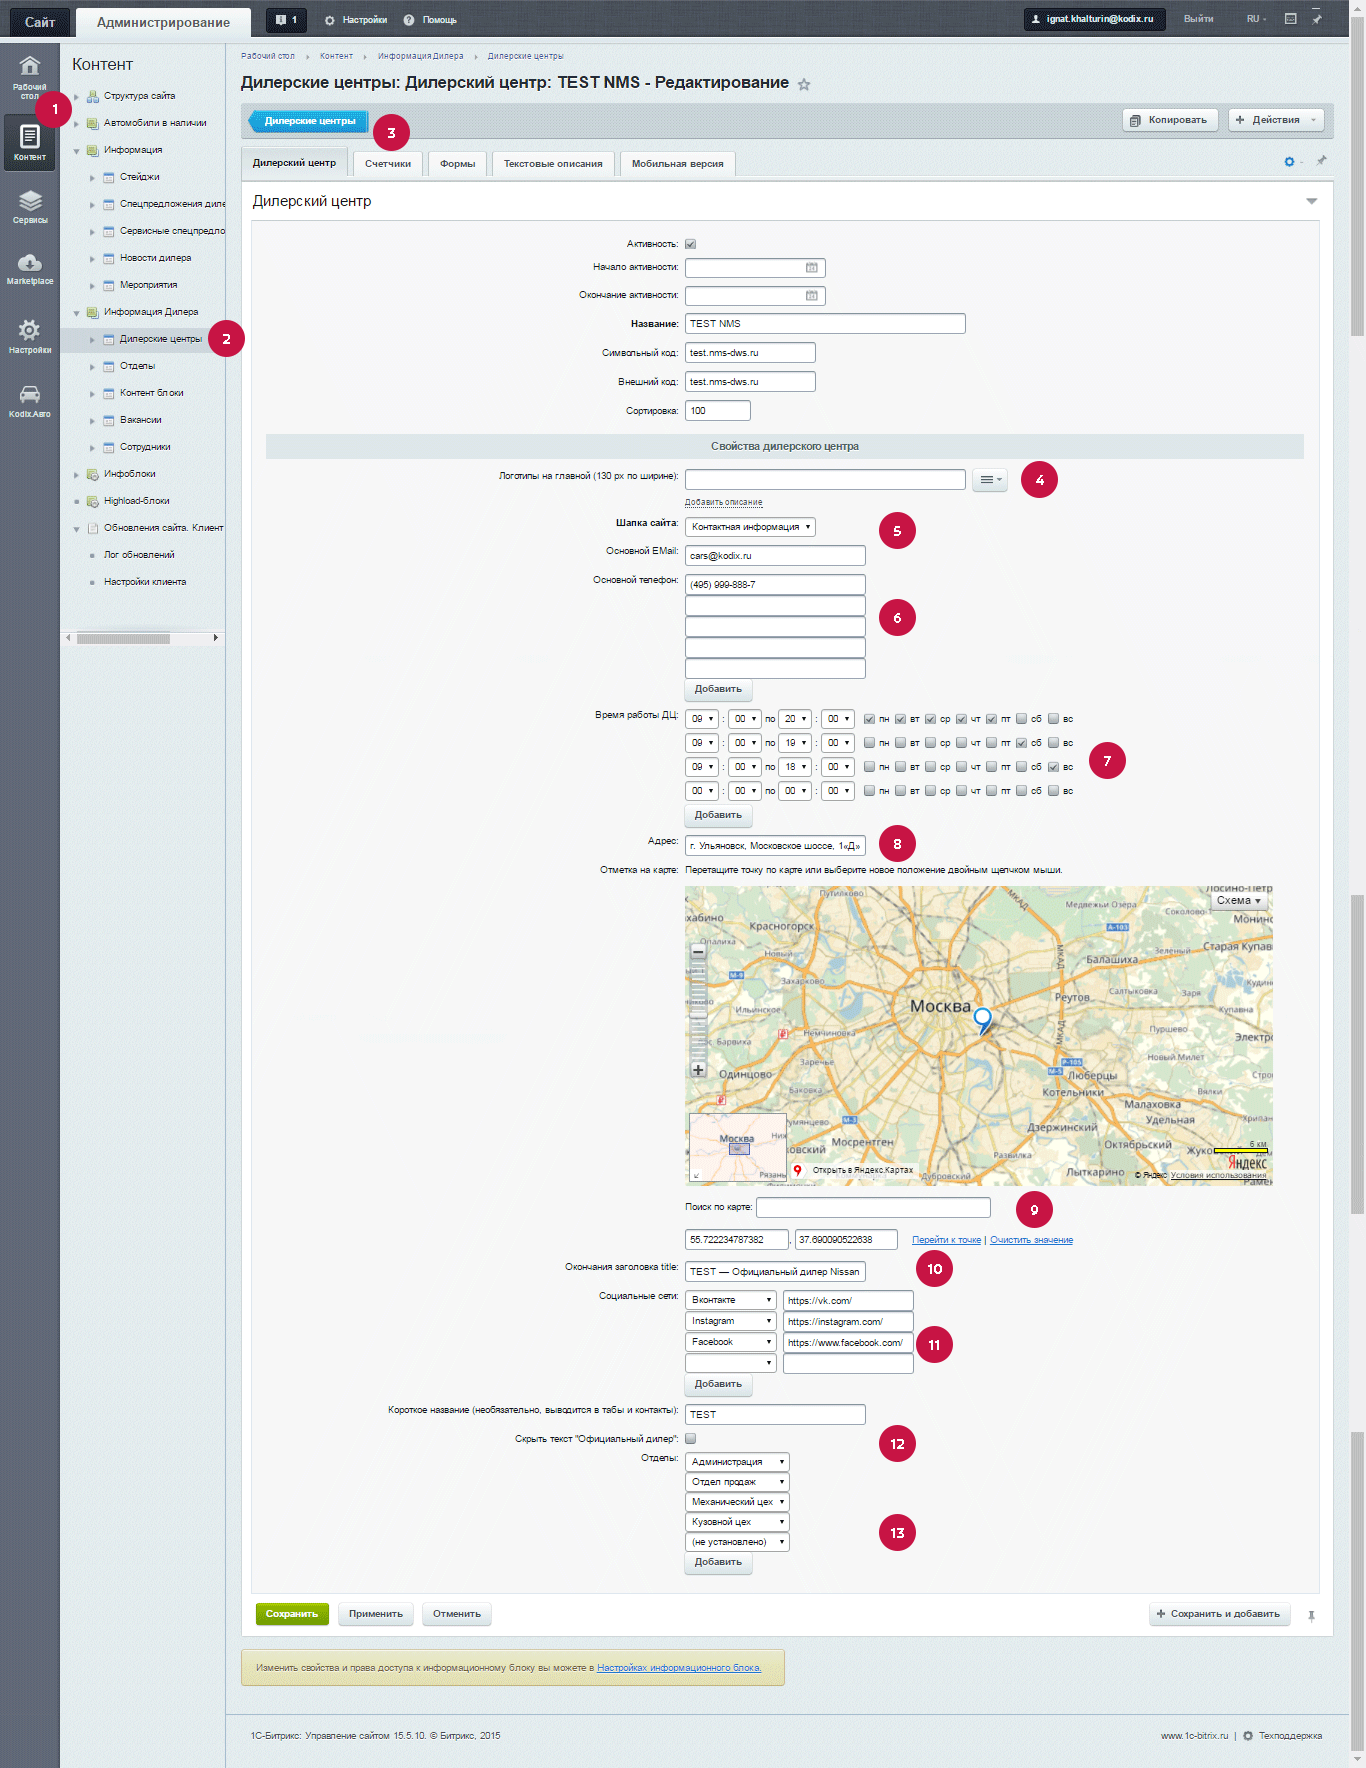The image size is (1366, 1768).
Task: Open Помощь help icon in top bar
Action: [430, 20]
